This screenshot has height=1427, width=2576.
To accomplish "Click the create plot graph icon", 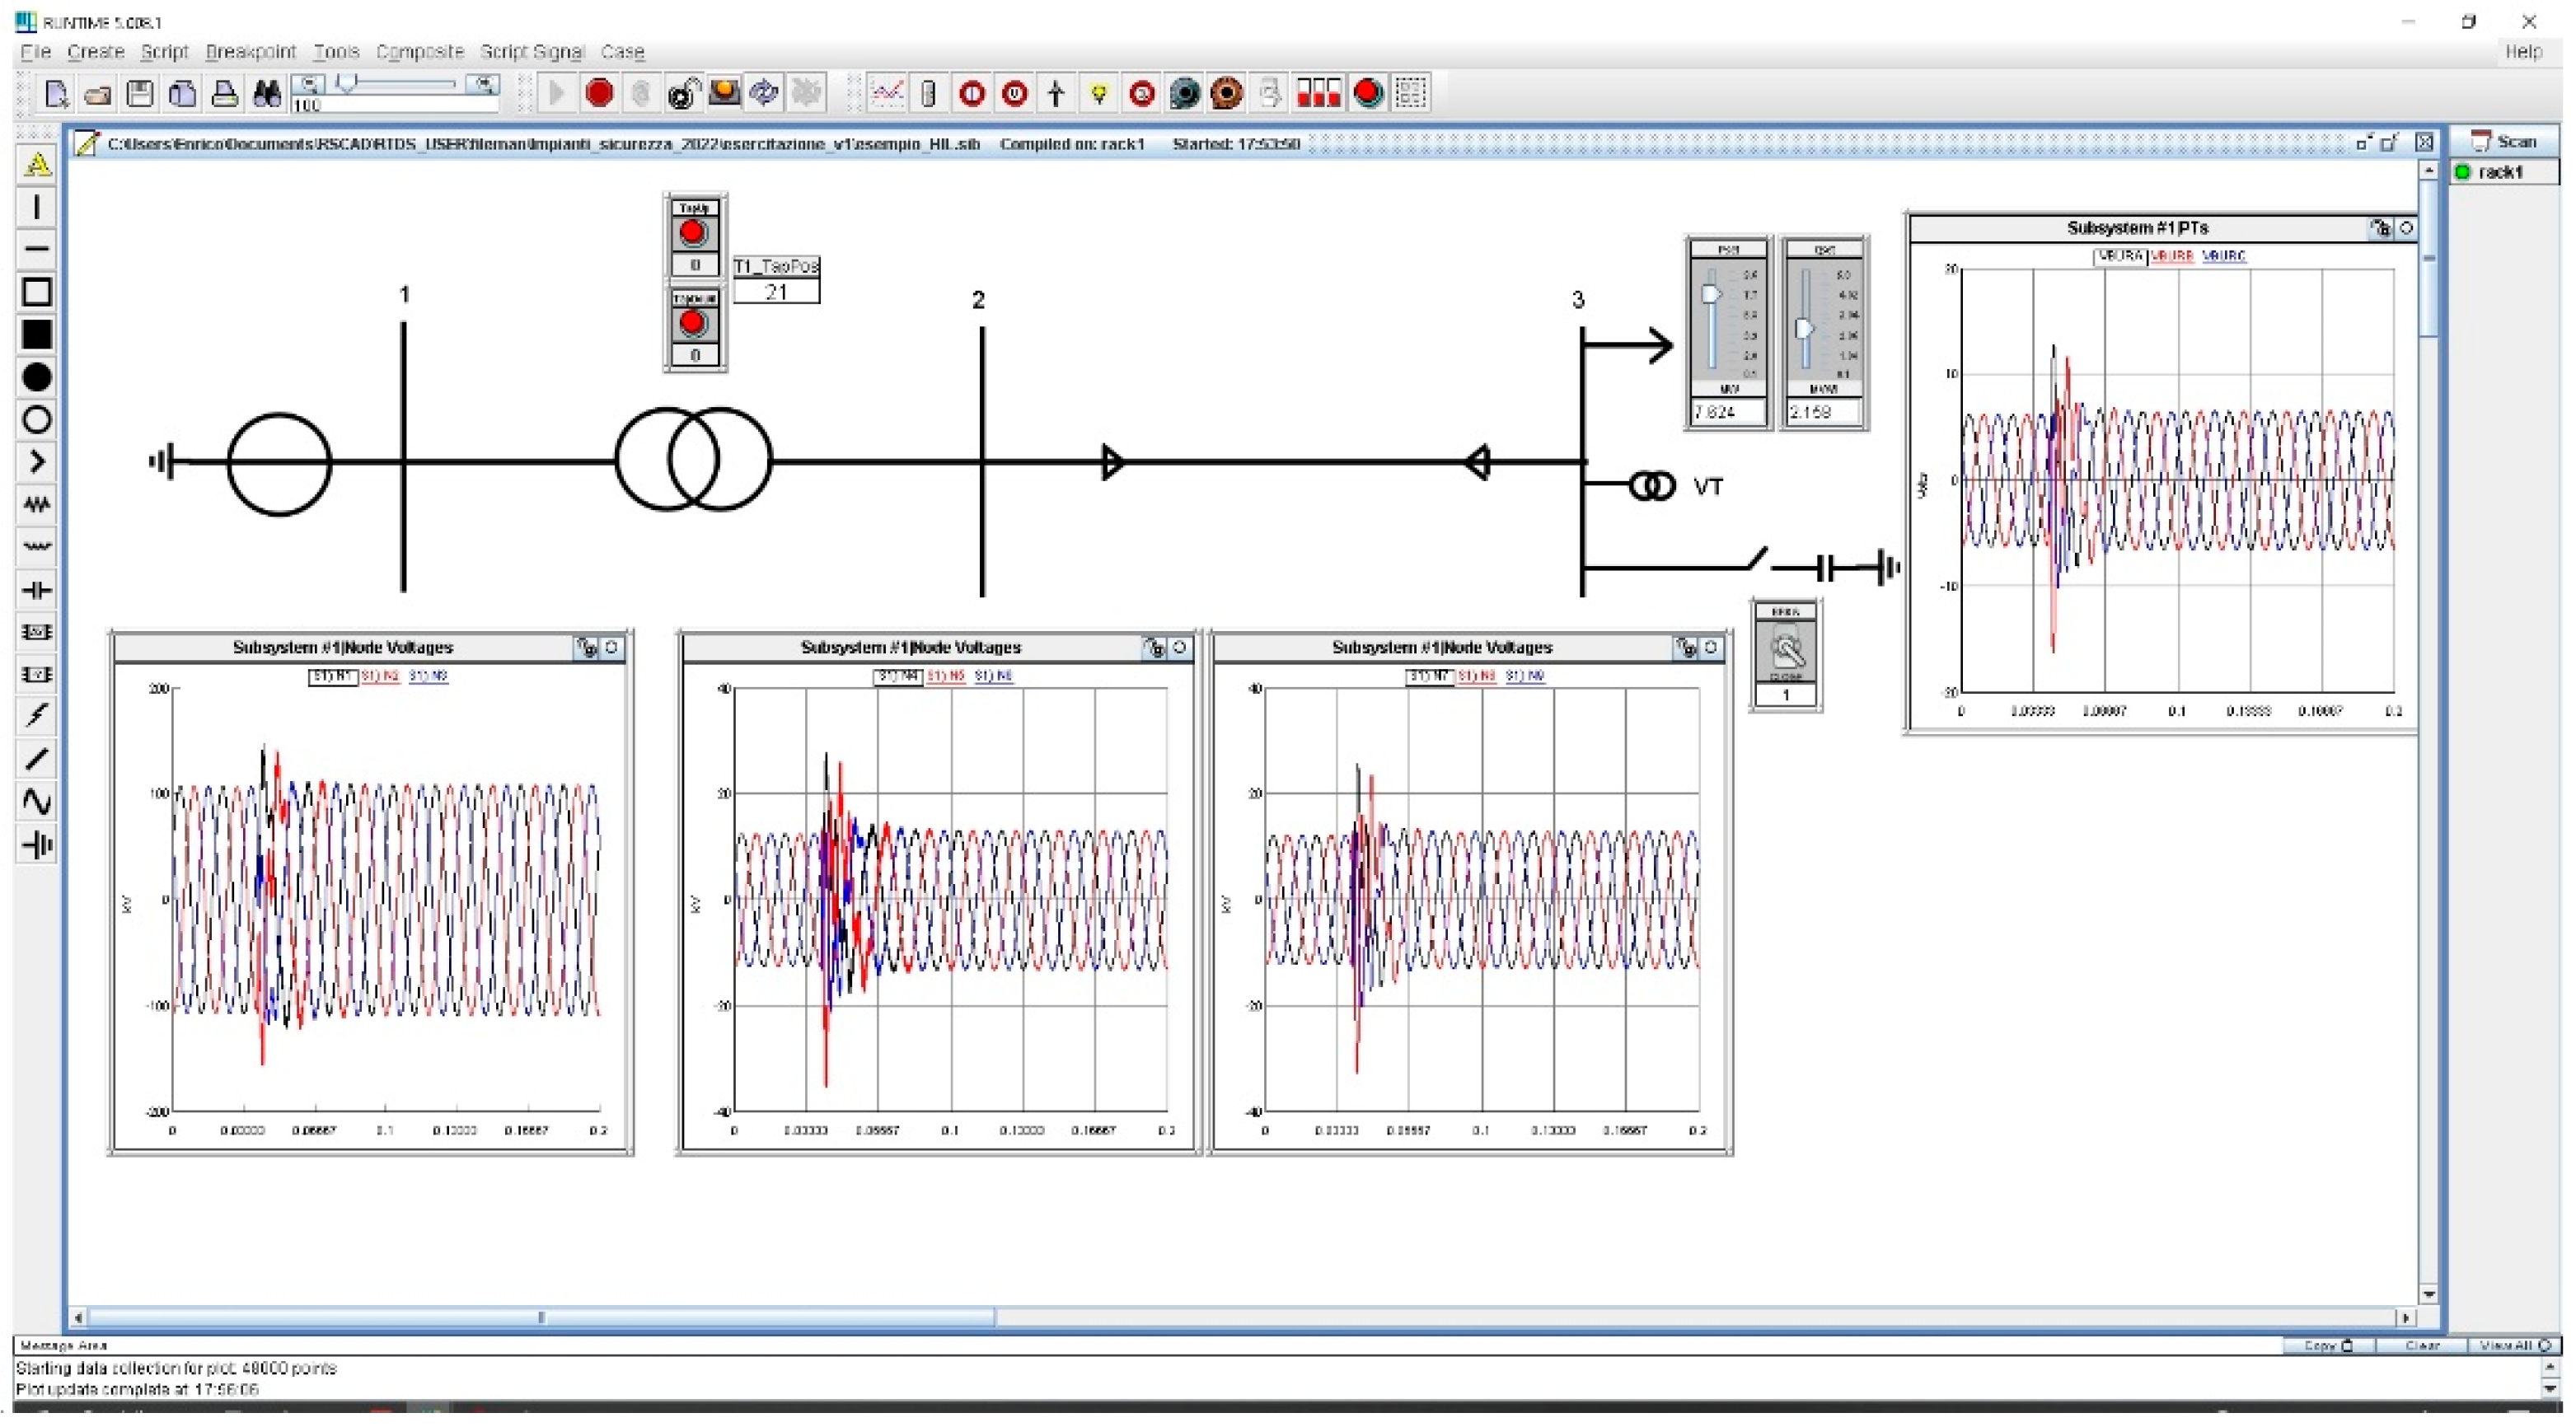I will pyautogui.click(x=886, y=94).
